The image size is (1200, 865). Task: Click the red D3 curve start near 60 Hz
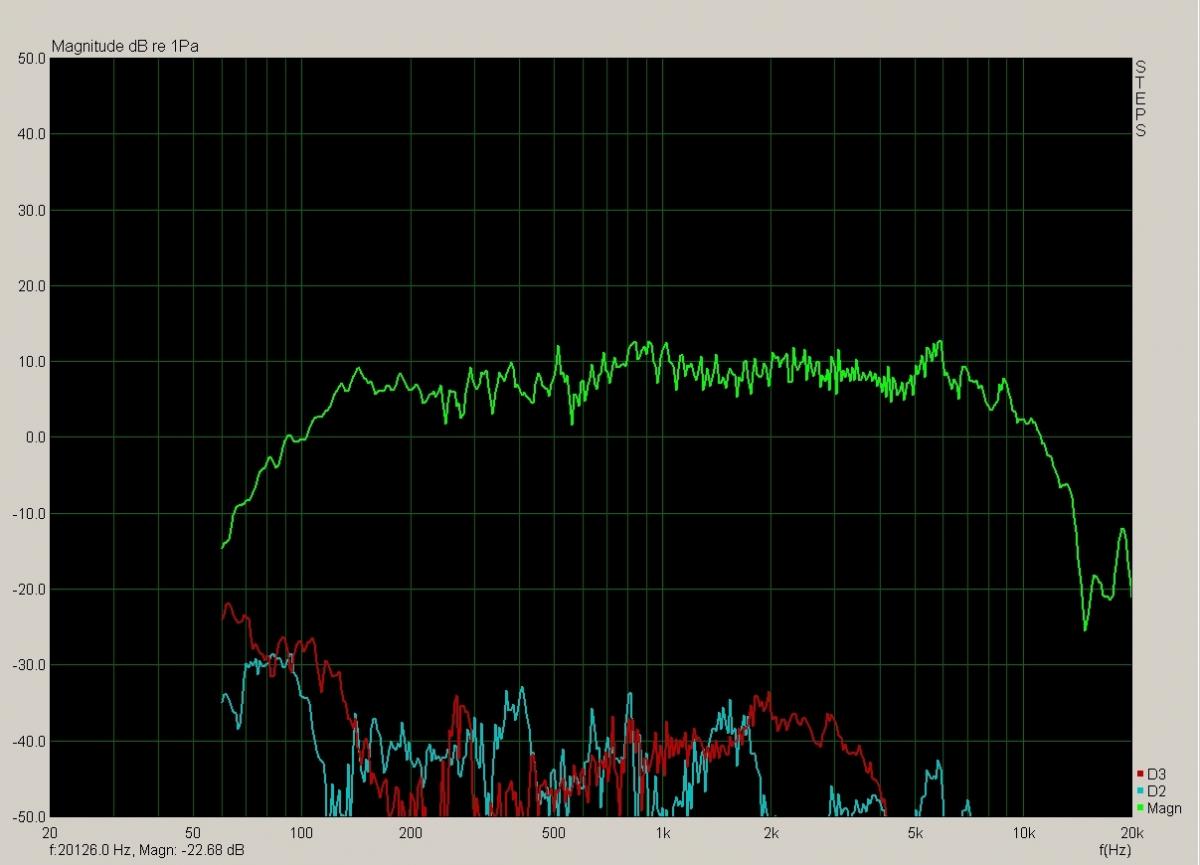tap(224, 615)
